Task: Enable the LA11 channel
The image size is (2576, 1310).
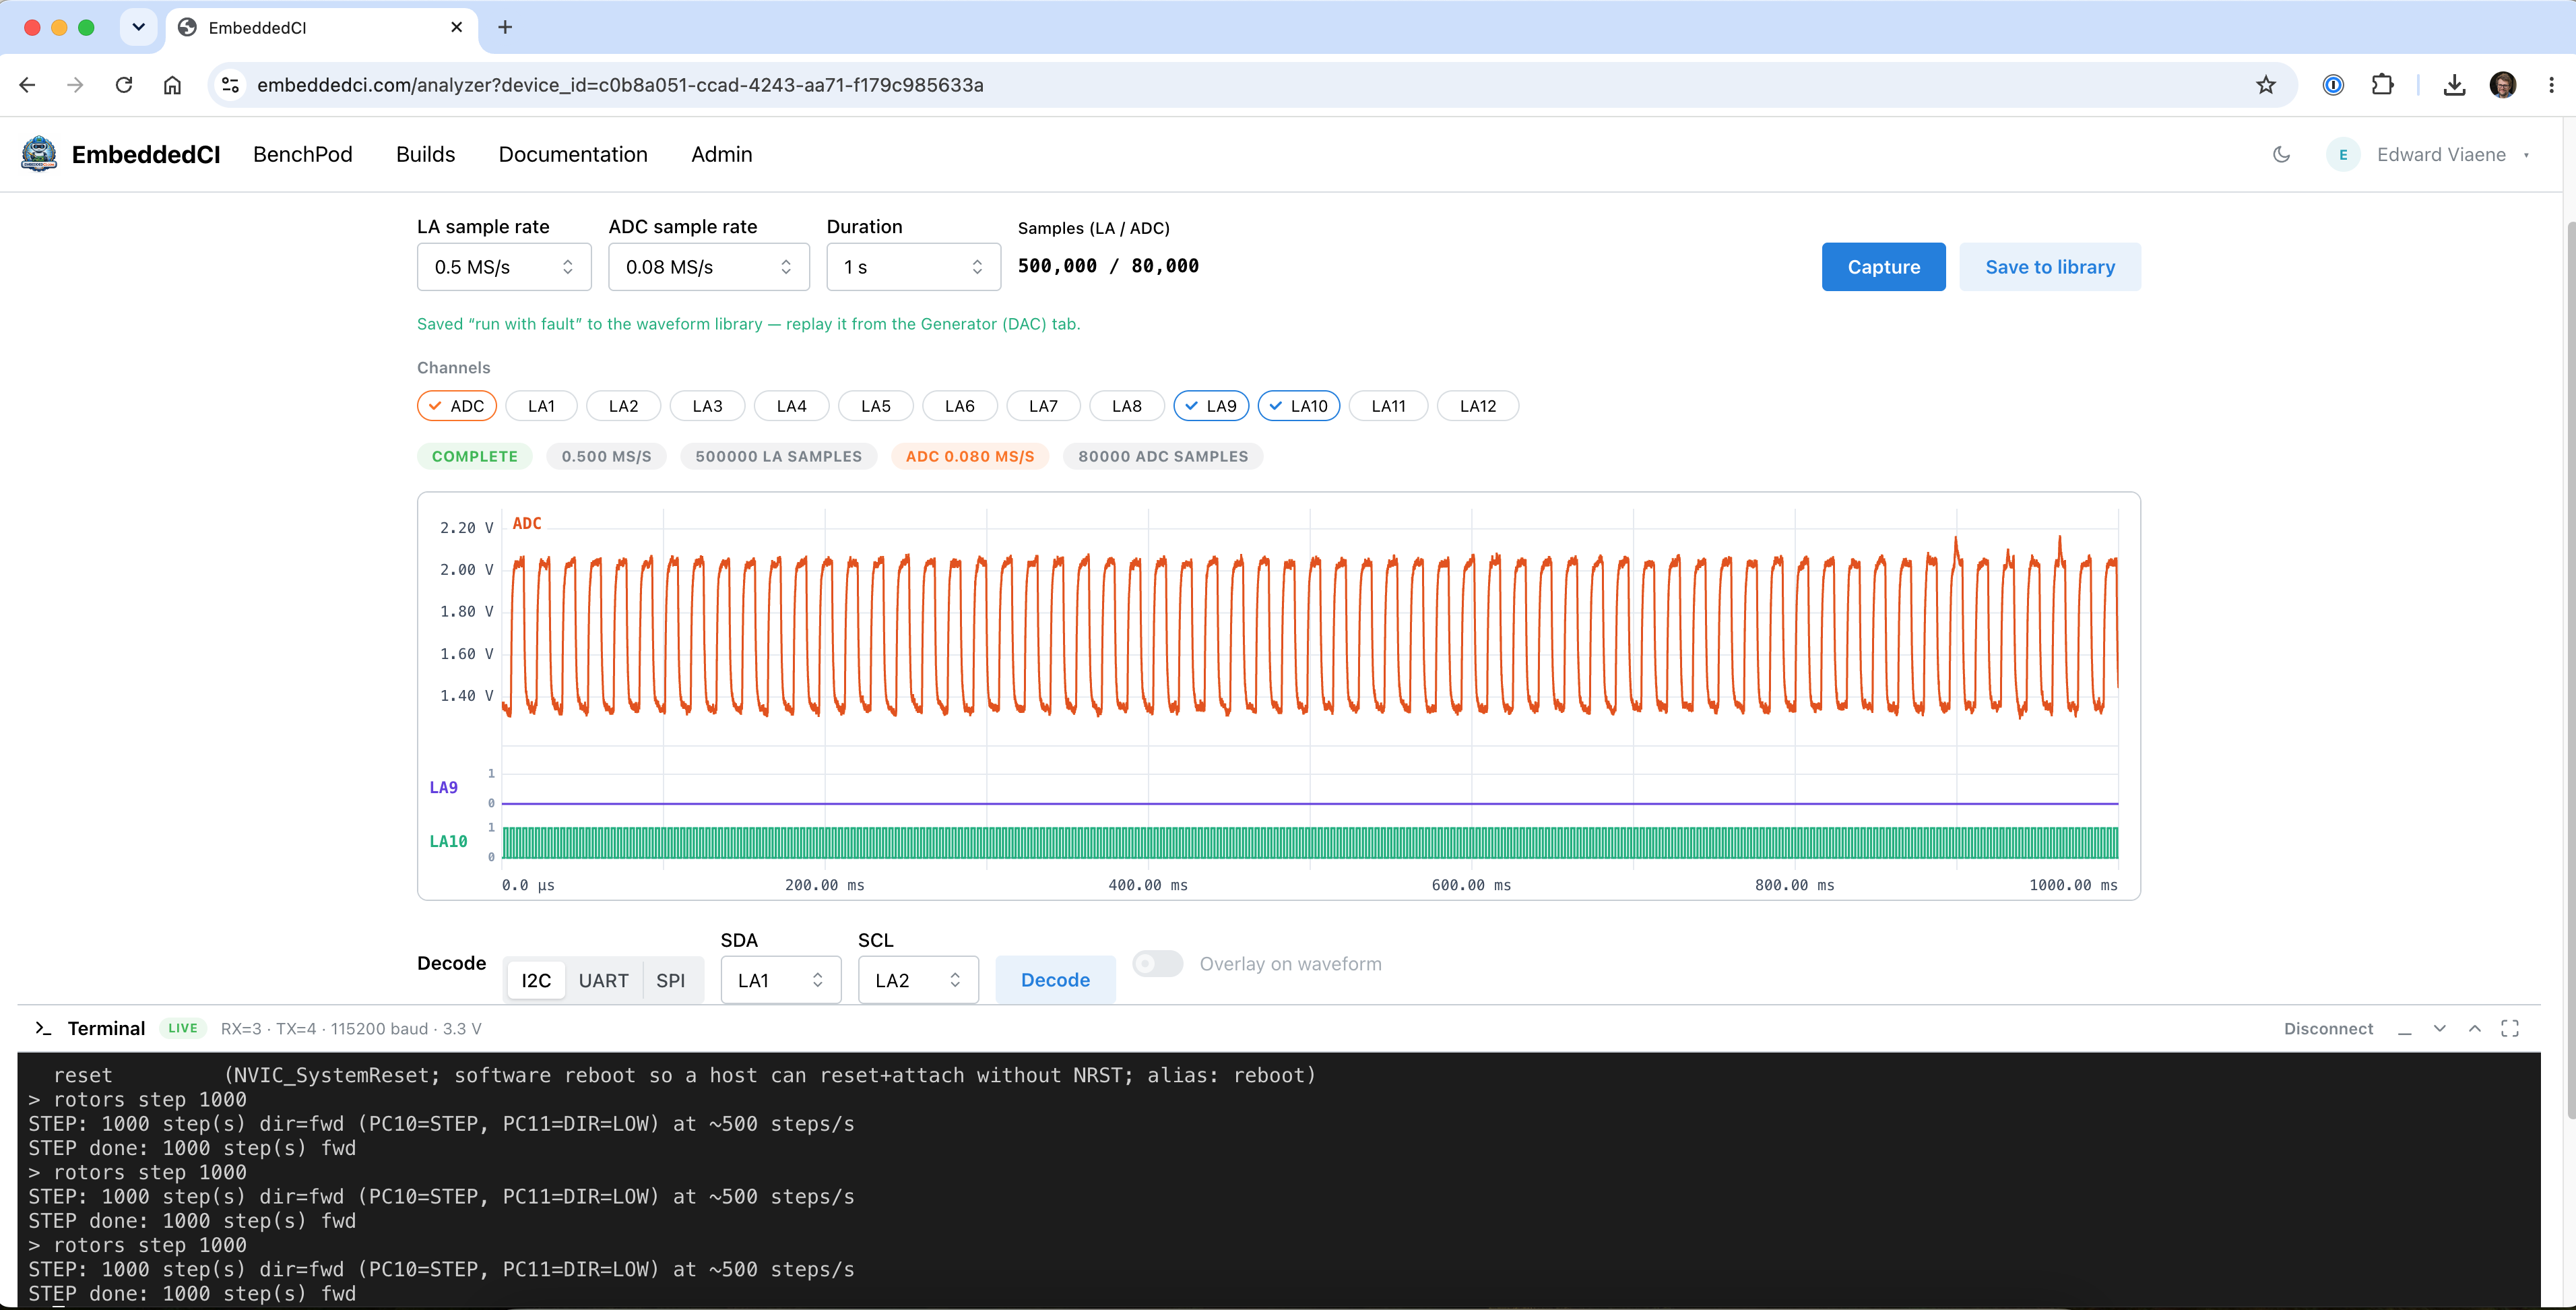Action: (1388, 406)
